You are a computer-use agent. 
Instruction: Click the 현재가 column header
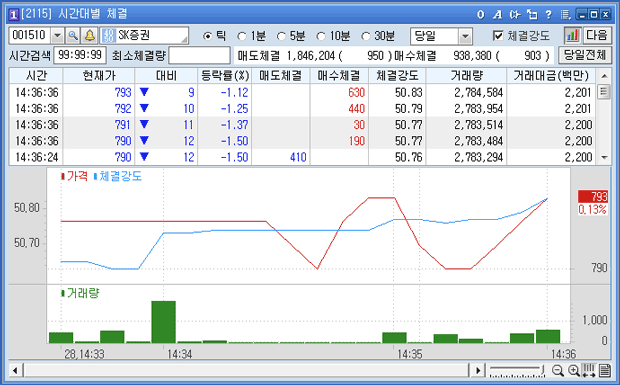tap(99, 75)
